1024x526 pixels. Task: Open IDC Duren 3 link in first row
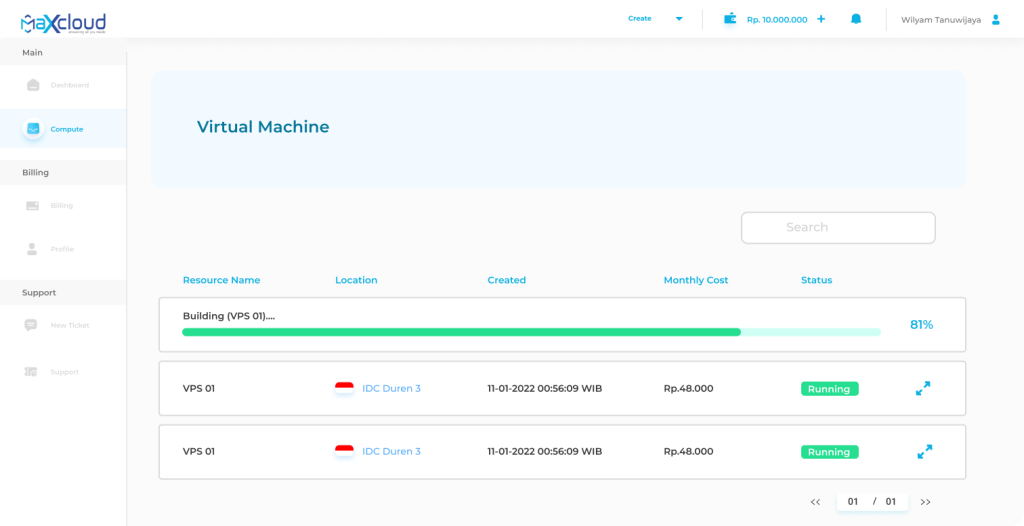coord(391,388)
